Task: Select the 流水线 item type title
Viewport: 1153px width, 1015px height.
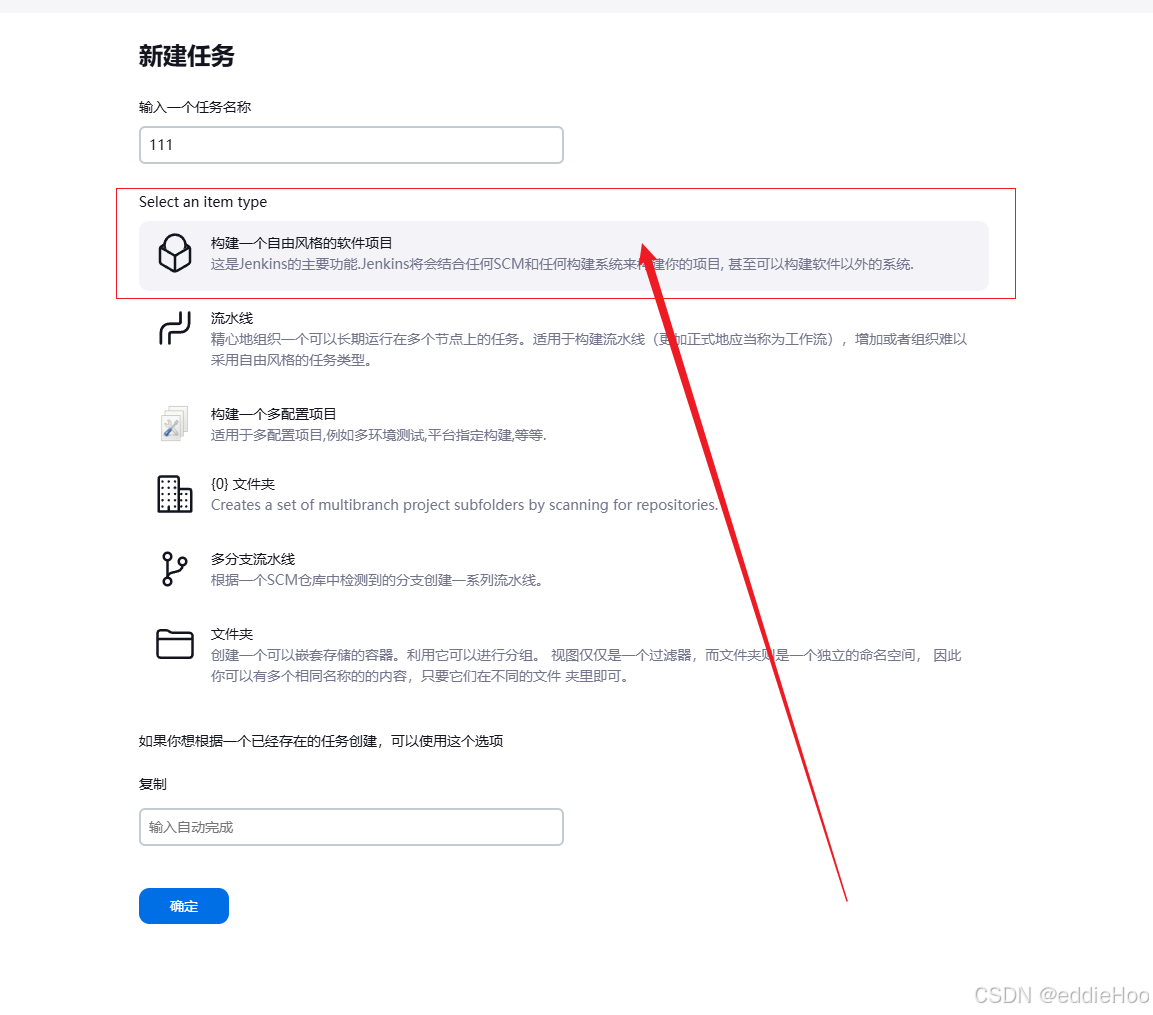Action: click(x=232, y=318)
